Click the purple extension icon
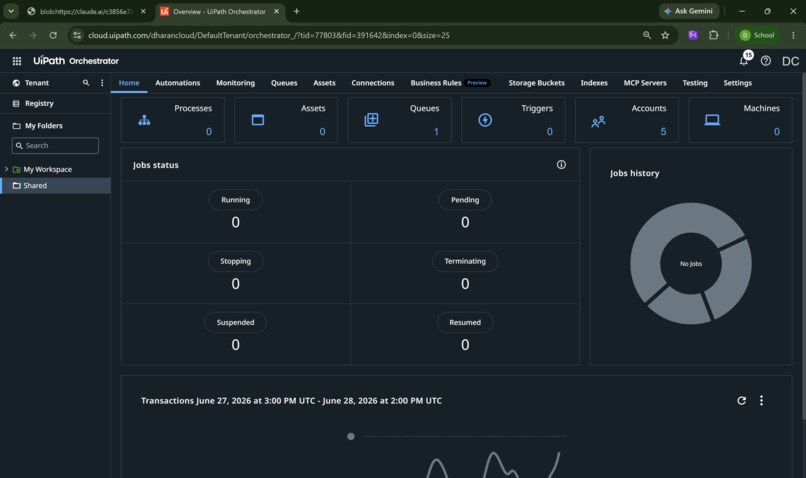 point(693,35)
